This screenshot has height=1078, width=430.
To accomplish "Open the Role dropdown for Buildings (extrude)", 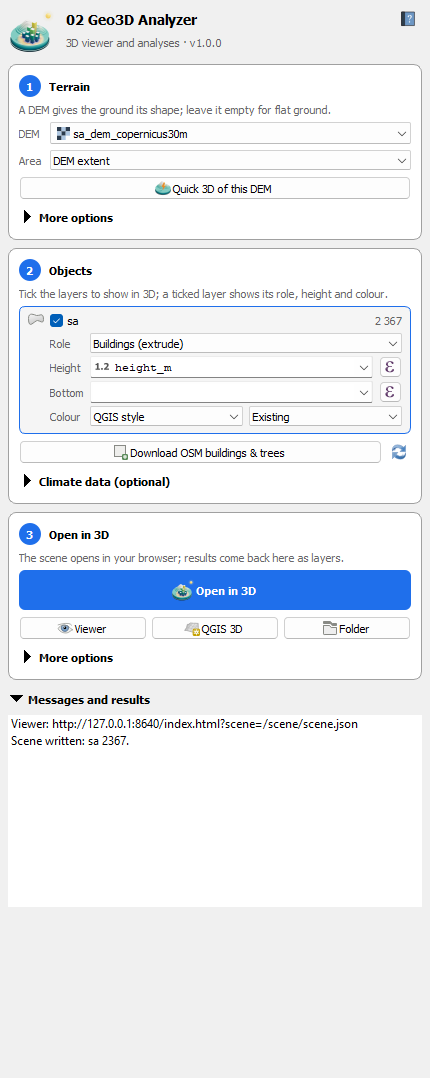I will (x=246, y=343).
